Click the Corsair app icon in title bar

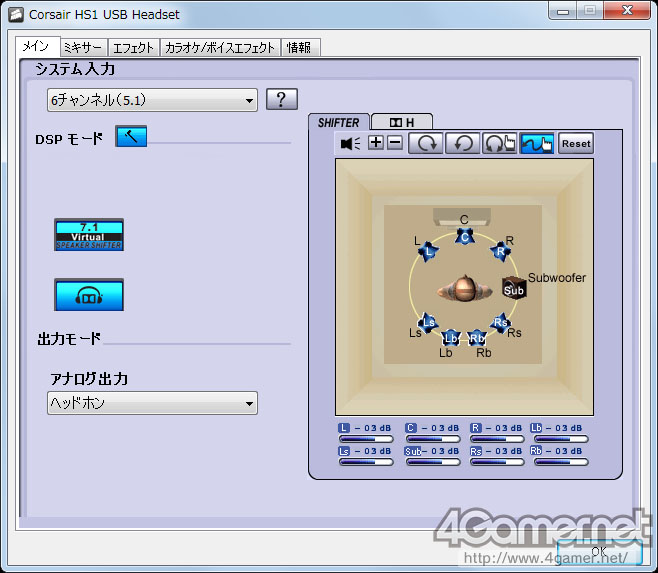pos(16,15)
